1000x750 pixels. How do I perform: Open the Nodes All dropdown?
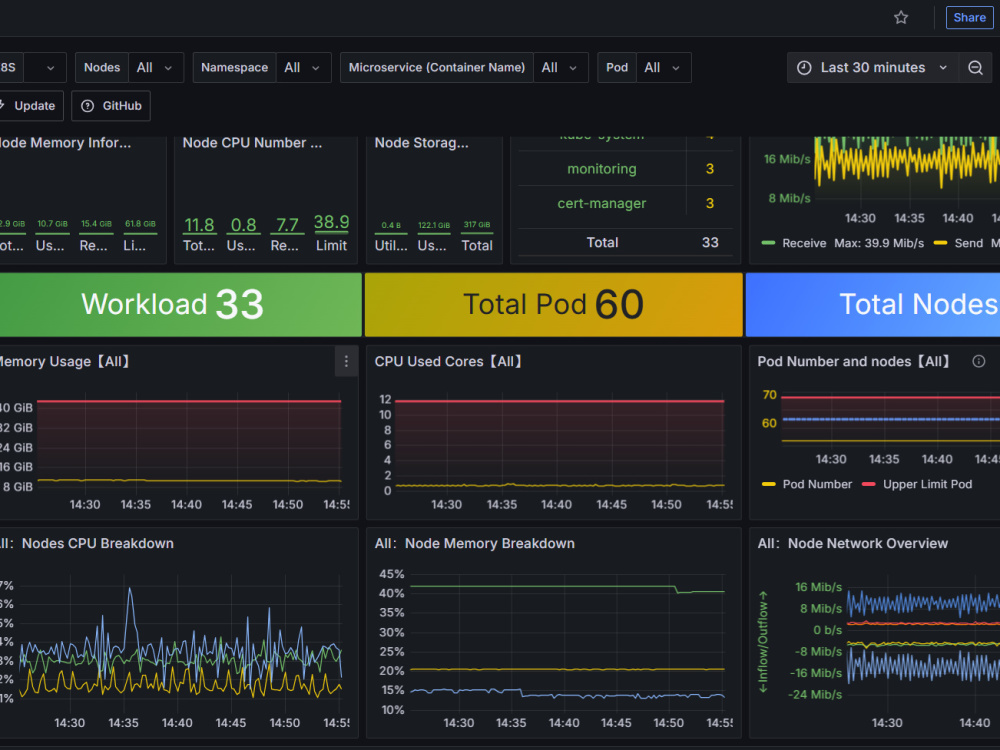pyautogui.click(x=155, y=68)
